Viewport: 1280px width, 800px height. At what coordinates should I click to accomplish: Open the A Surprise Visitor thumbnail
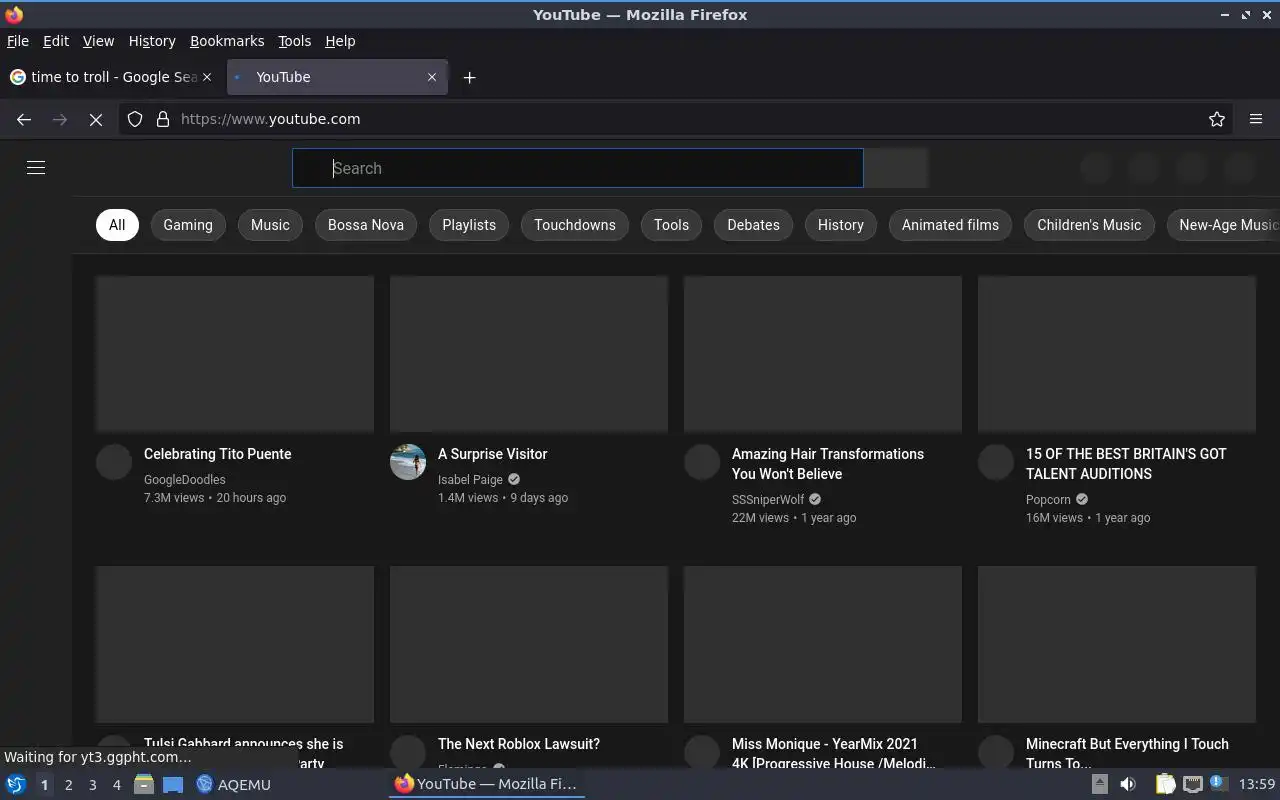(x=529, y=354)
